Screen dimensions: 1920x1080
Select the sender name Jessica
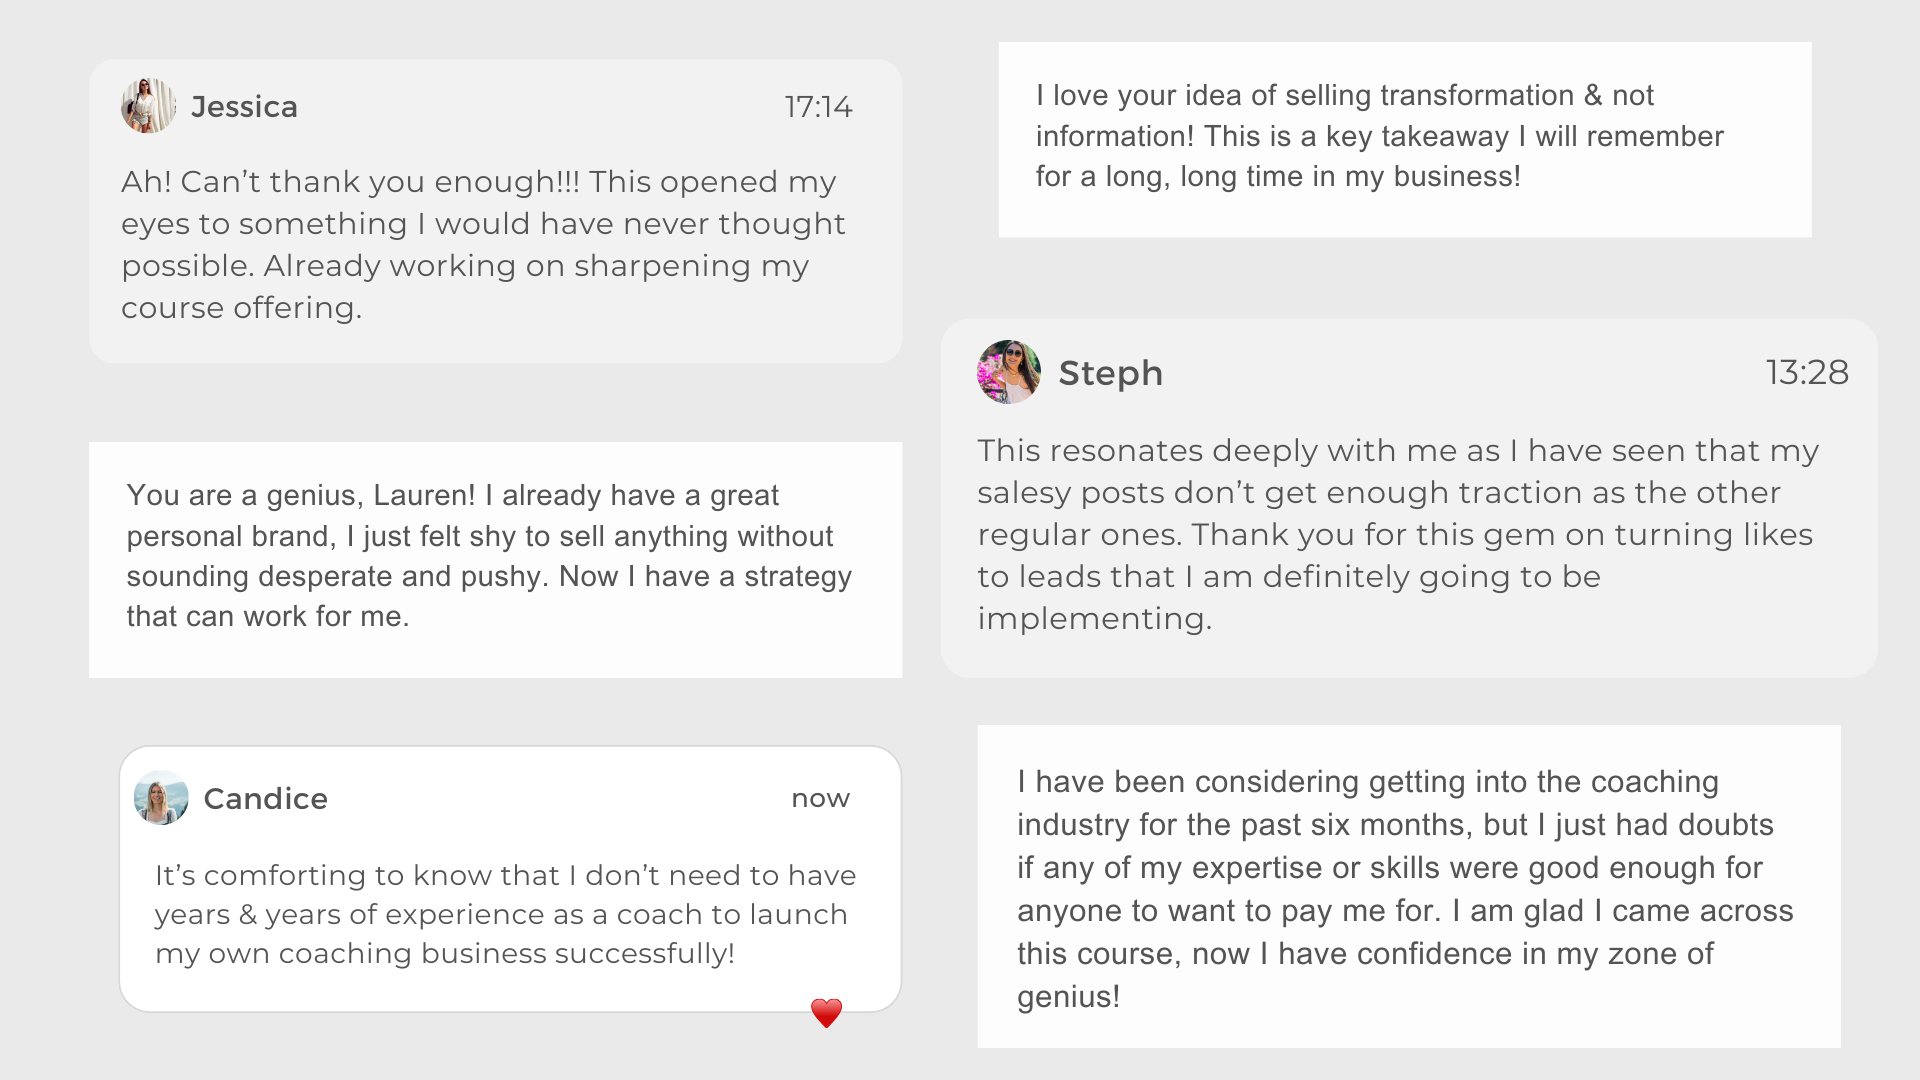[244, 107]
